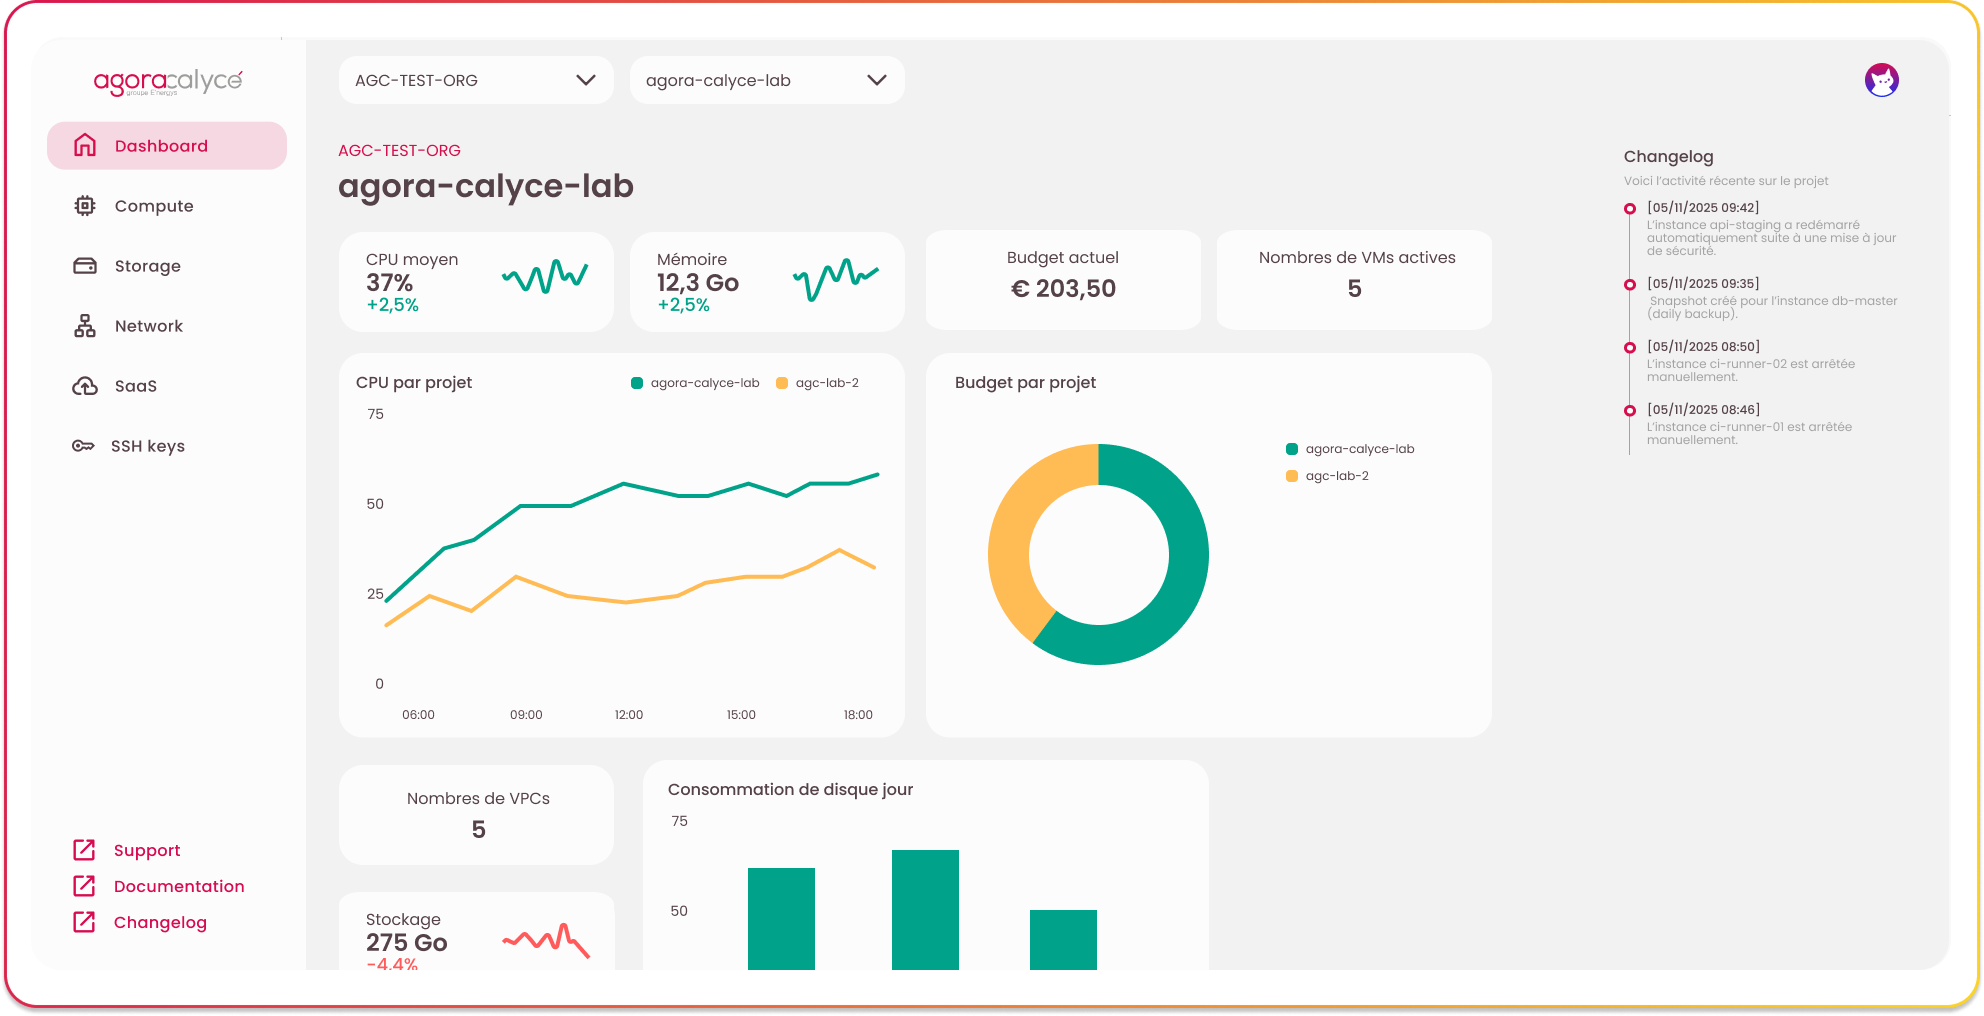Click the Changelog link in sidebar
The width and height of the screenshot is (1984, 1016).
(160, 922)
